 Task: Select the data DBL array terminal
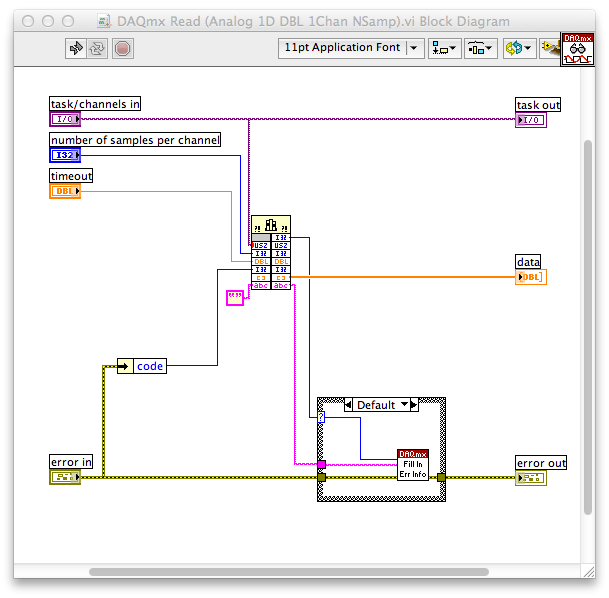(531, 277)
